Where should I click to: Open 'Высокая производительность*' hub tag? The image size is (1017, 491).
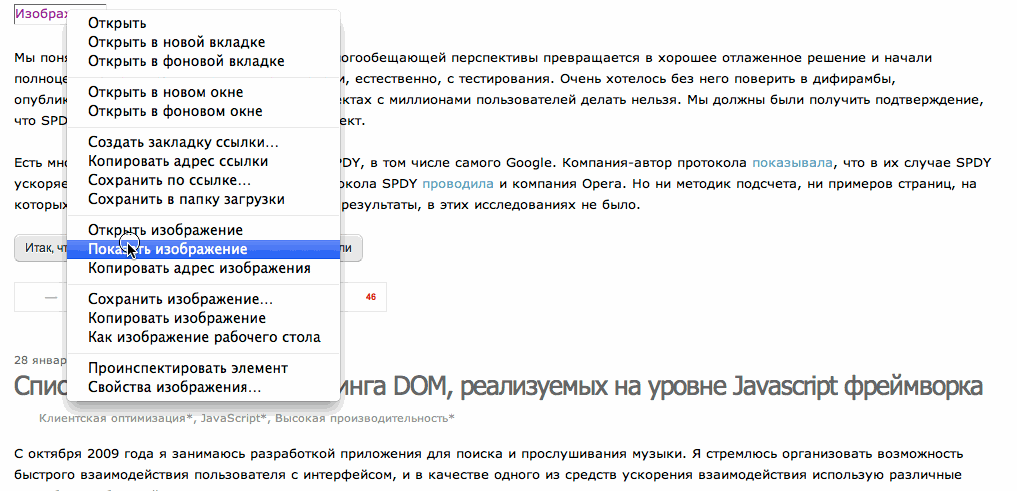coord(365,418)
